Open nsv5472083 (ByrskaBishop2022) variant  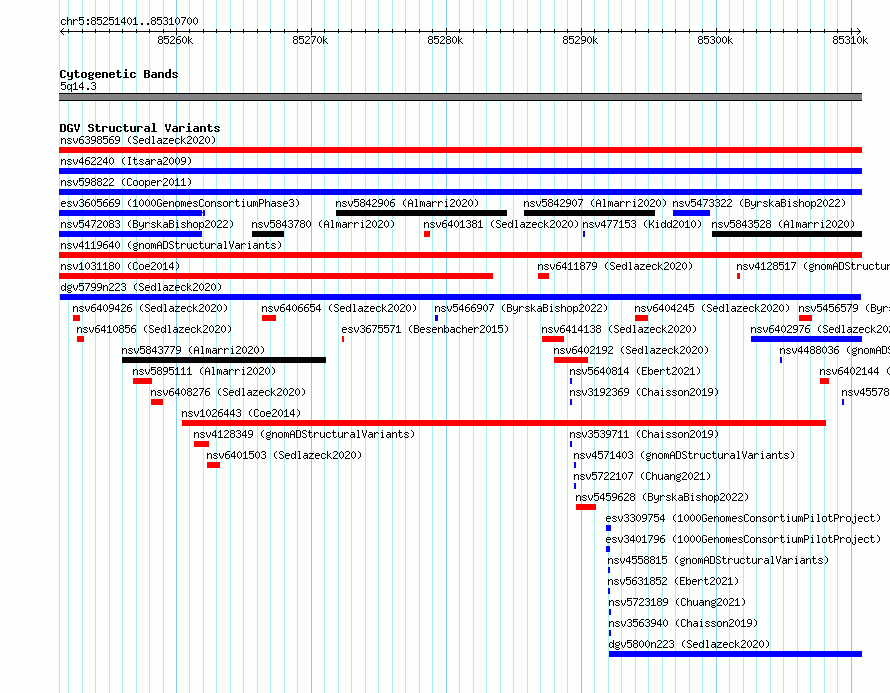(147, 224)
